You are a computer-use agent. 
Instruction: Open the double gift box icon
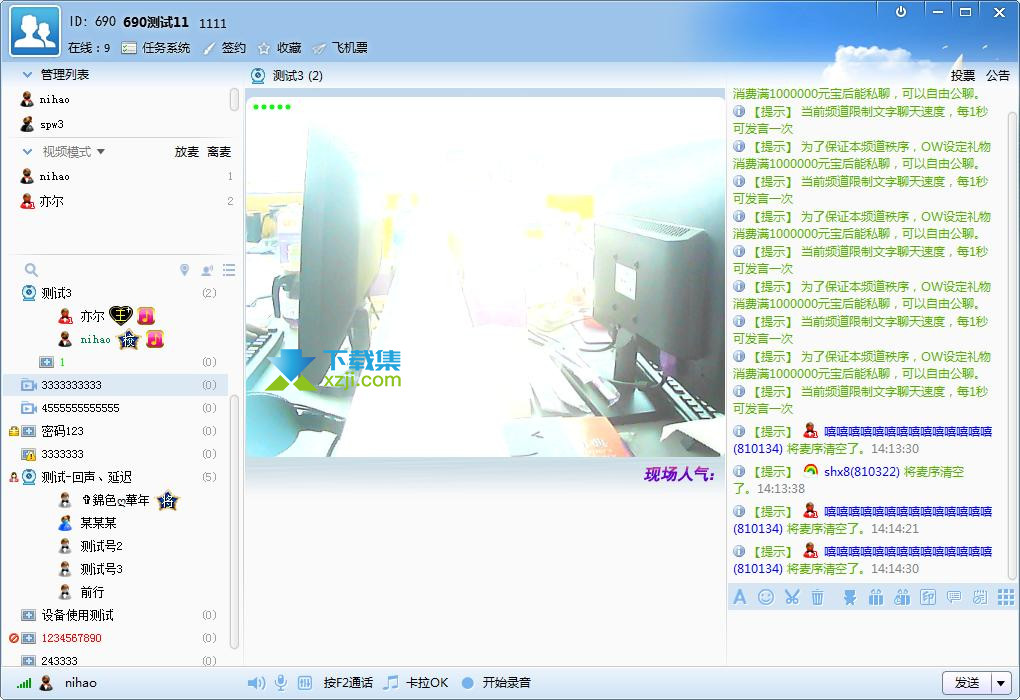point(902,597)
